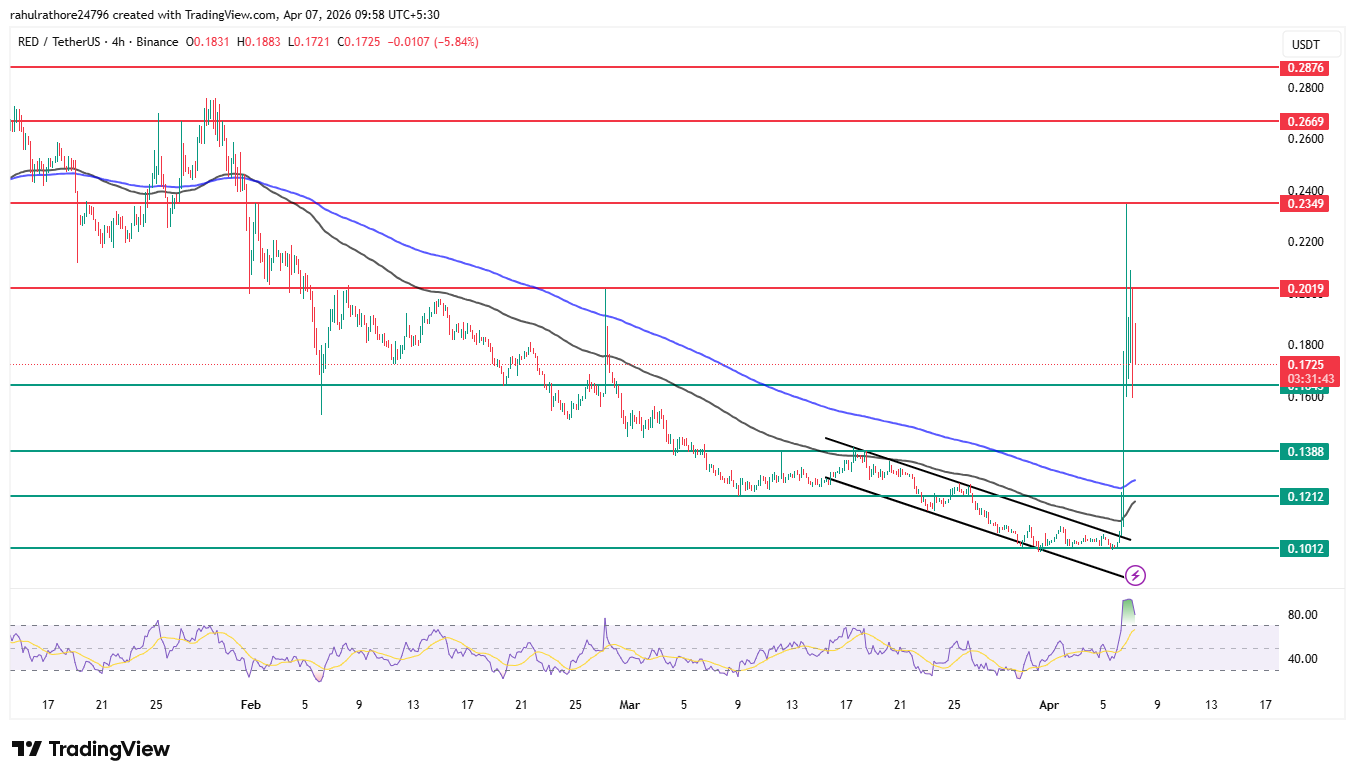The height and width of the screenshot is (779, 1355).
Task: Click the Apr label on the time axis
Action: click(x=1048, y=705)
